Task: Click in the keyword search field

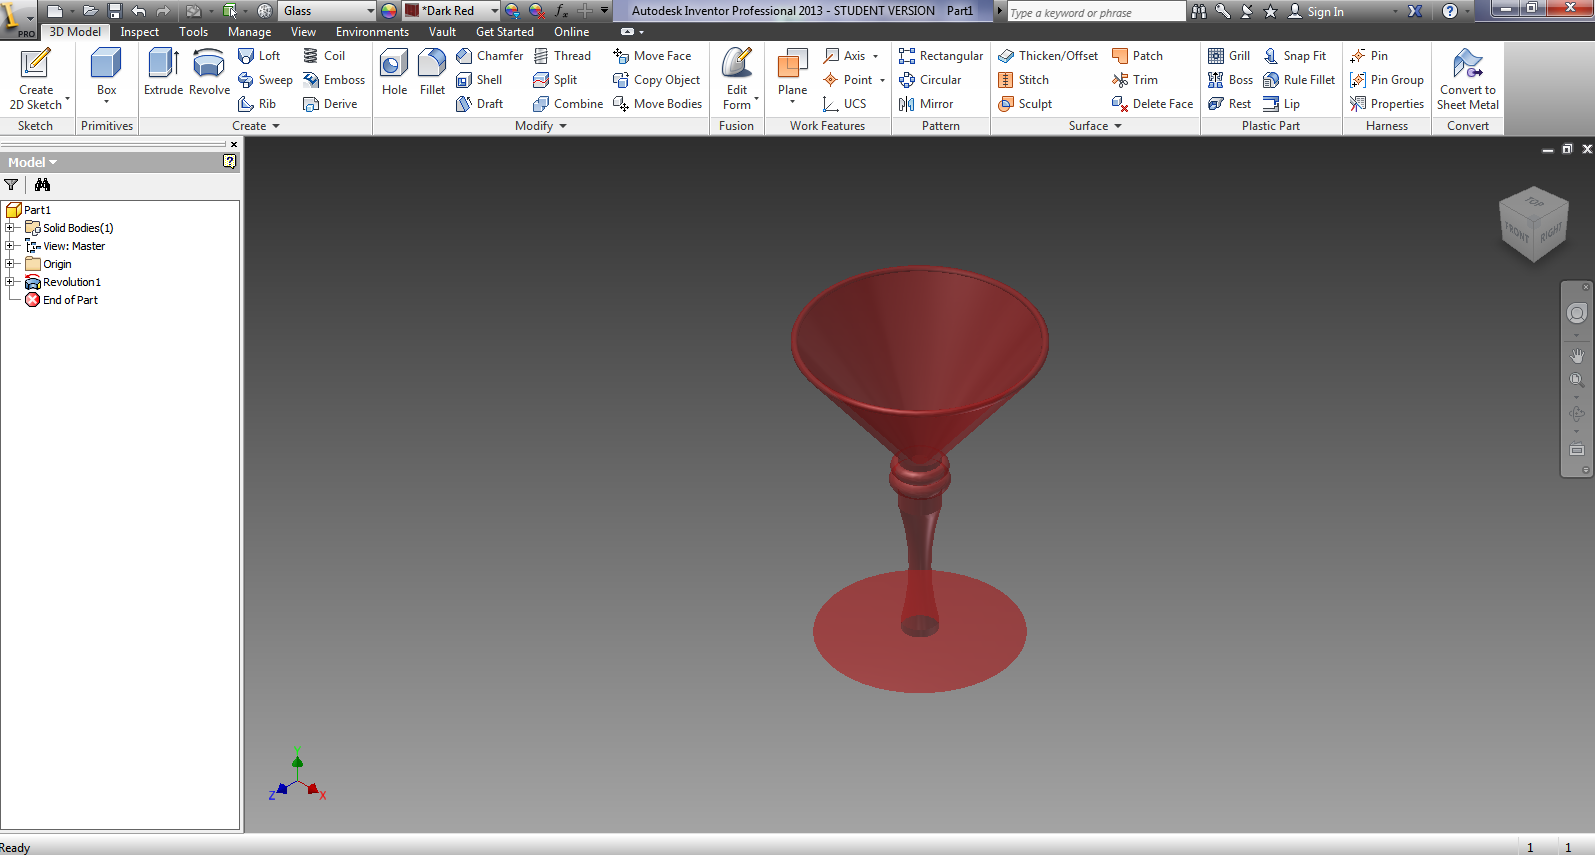Action: 1095,12
